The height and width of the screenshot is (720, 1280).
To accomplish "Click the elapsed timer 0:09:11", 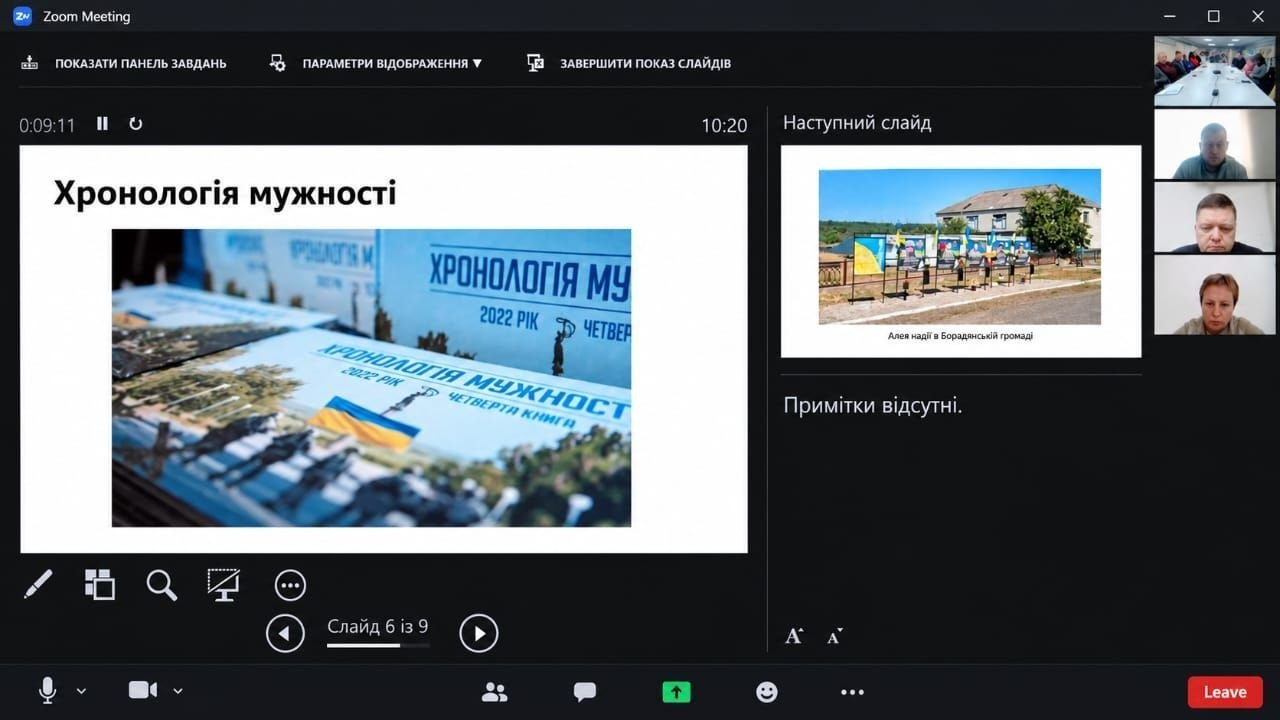I will click(48, 125).
